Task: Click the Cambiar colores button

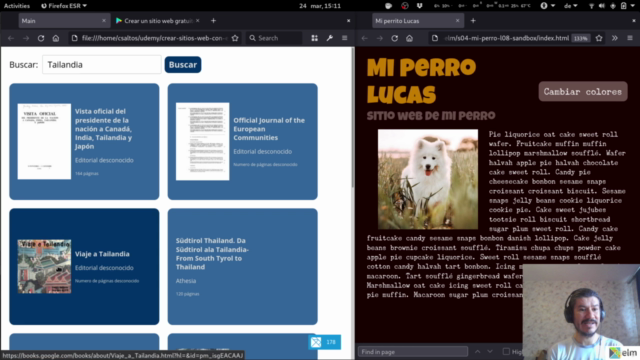Action: pos(583,91)
